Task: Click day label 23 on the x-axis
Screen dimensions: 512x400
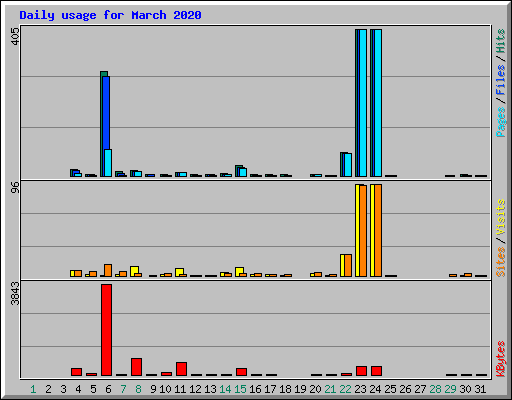Action: click(360, 389)
